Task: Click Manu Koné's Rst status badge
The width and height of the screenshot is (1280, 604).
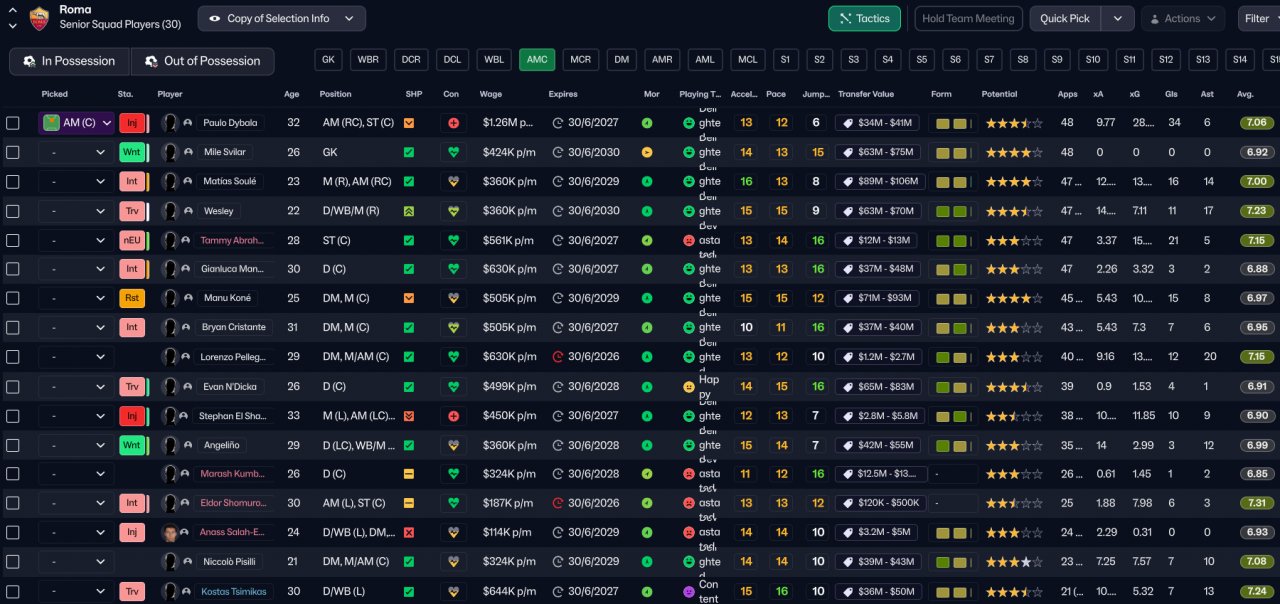Action: coord(131,298)
